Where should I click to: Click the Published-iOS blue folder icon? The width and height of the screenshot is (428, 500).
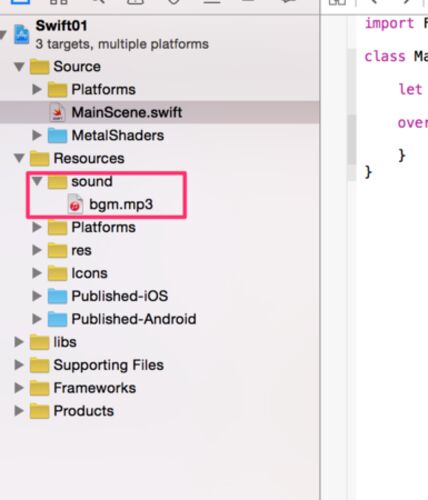coord(57,296)
